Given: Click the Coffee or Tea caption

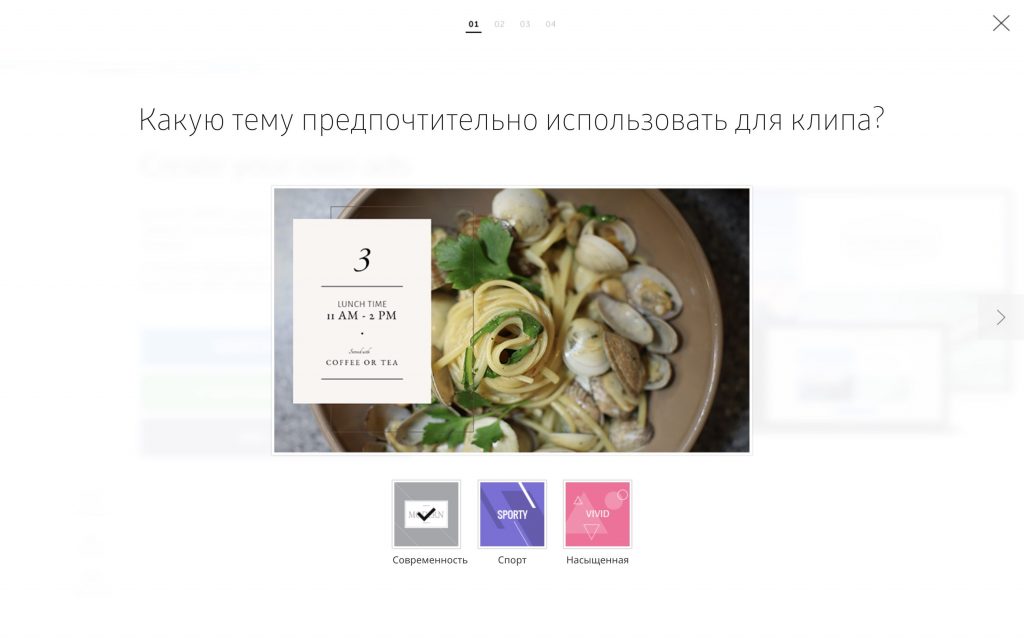Looking at the screenshot, I should 362,363.
